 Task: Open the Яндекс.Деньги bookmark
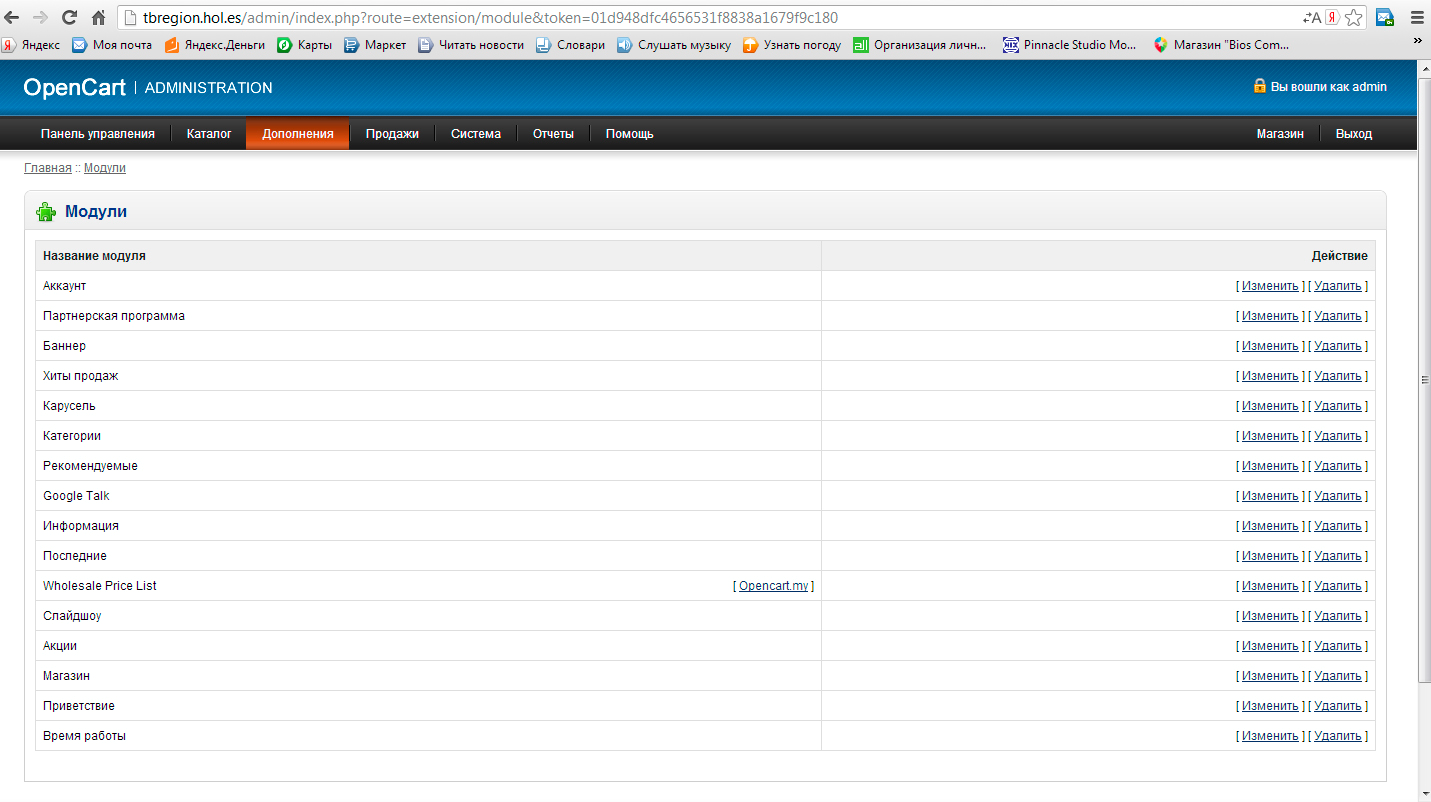(215, 45)
